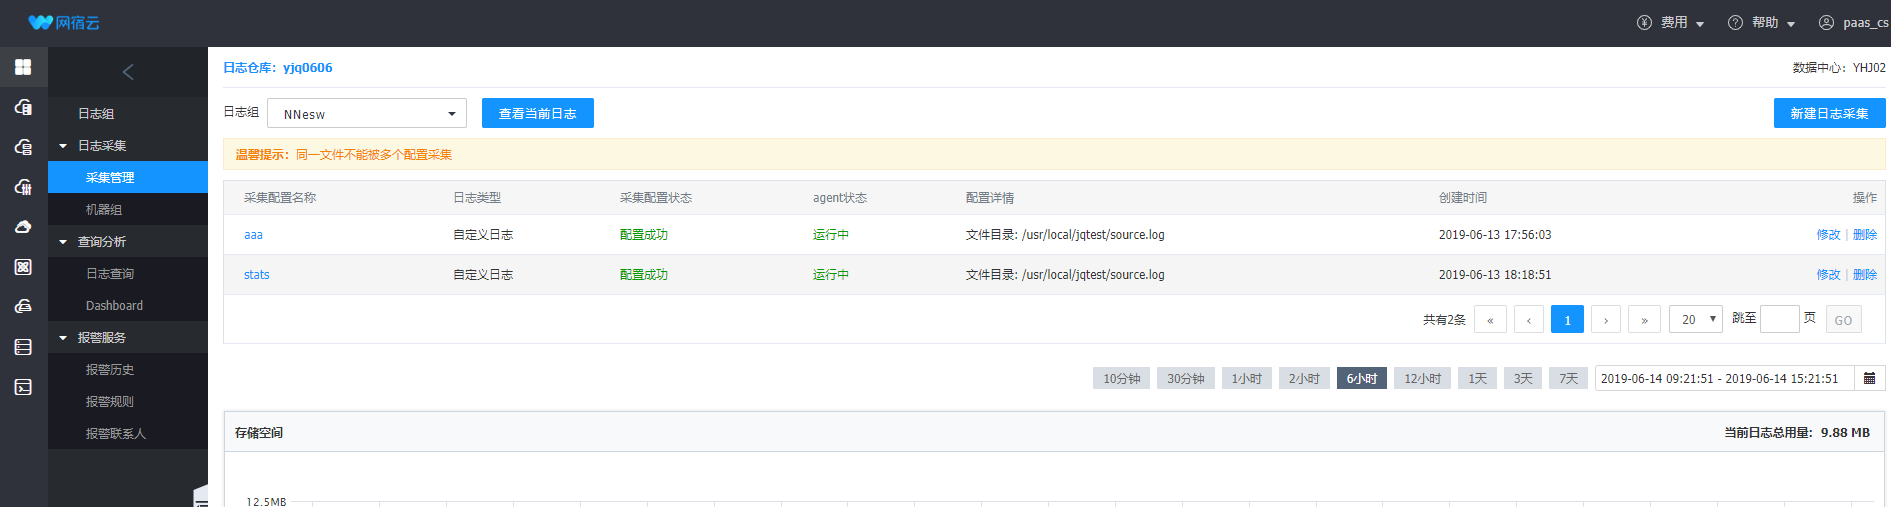The height and width of the screenshot is (507, 1891).
Task: Select the 30分钟 time range
Action: 1186,378
